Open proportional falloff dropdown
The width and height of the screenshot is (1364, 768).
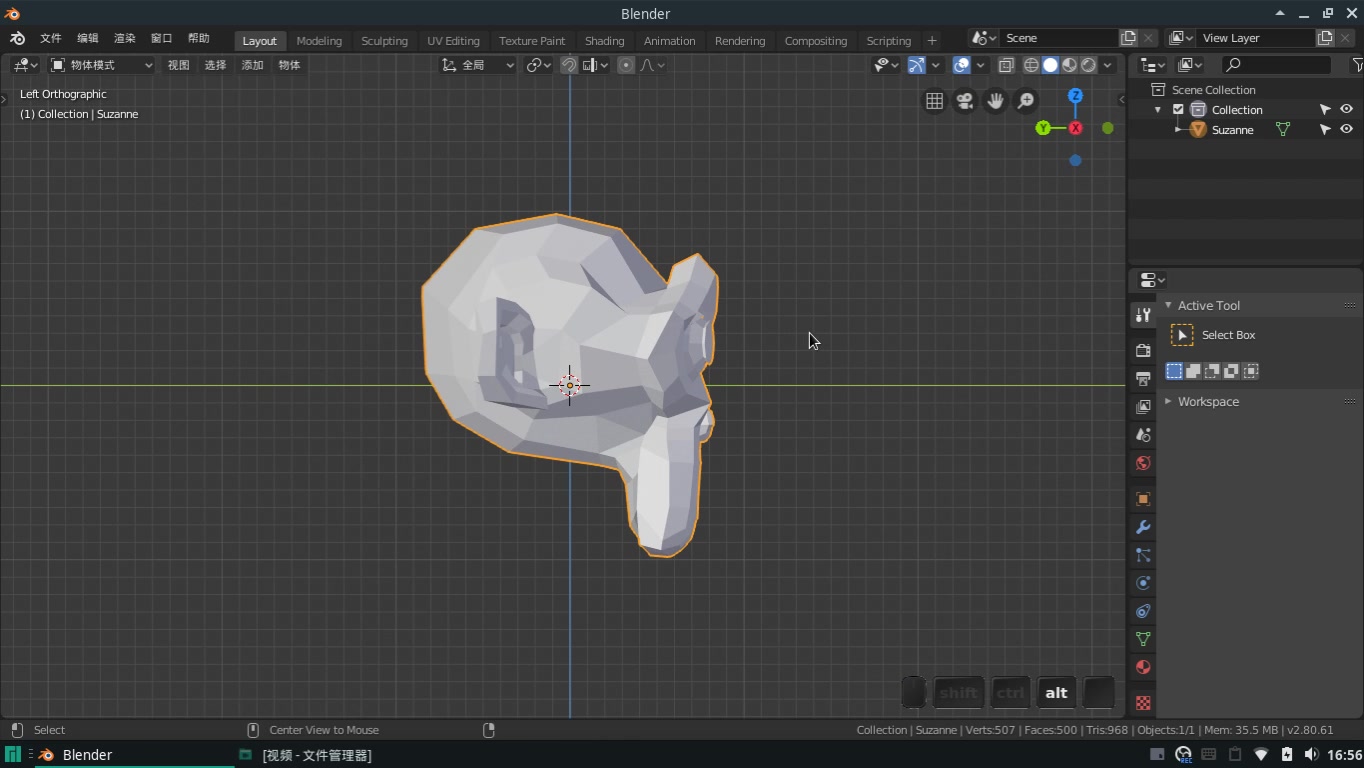pos(652,65)
